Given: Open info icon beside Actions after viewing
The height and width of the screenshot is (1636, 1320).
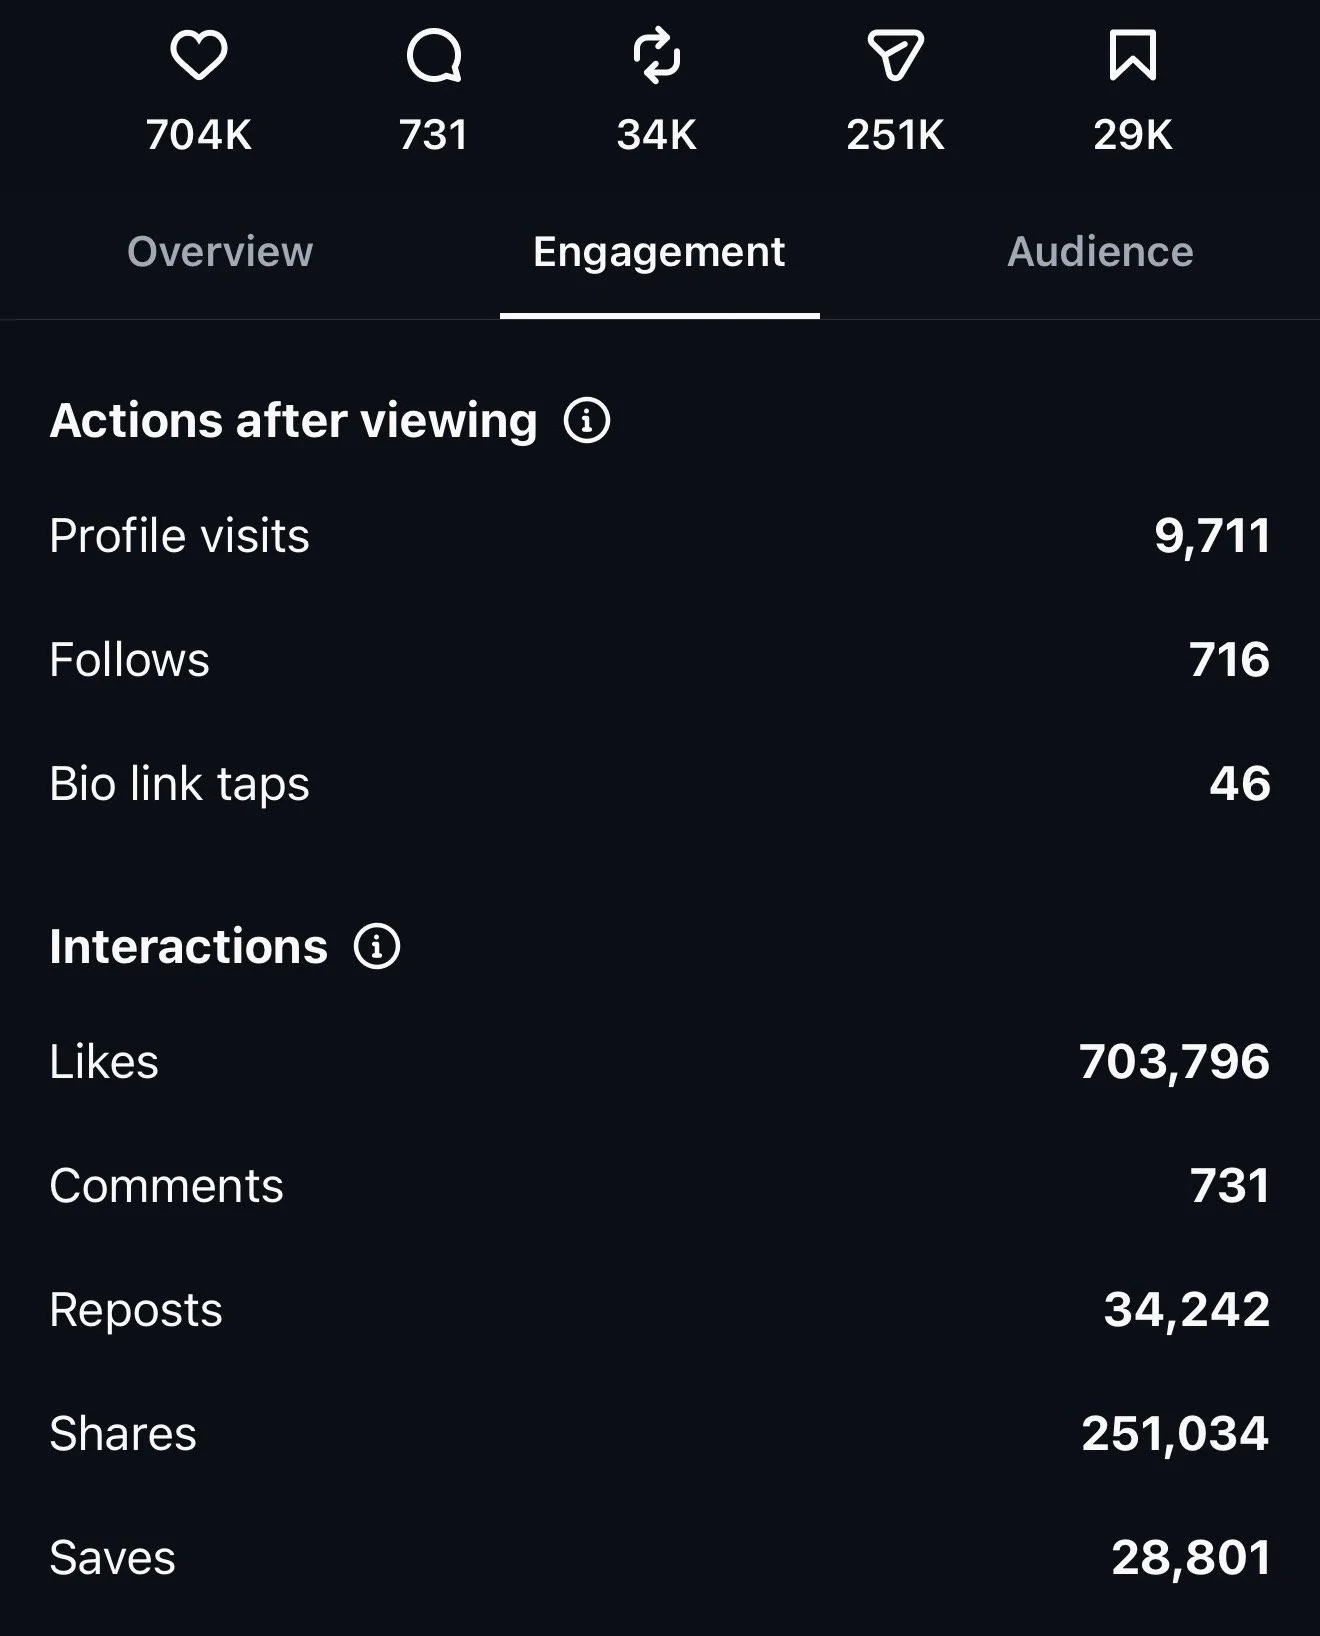Looking at the screenshot, I should [x=587, y=420].
